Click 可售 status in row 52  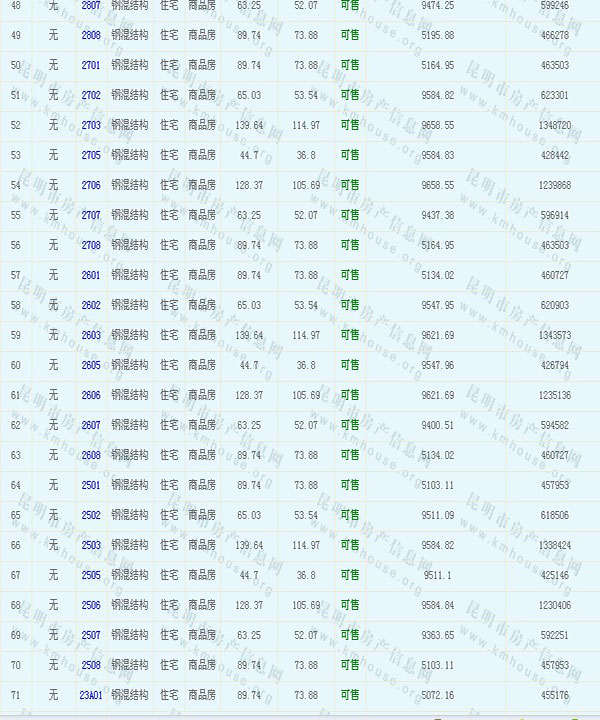click(x=350, y=125)
